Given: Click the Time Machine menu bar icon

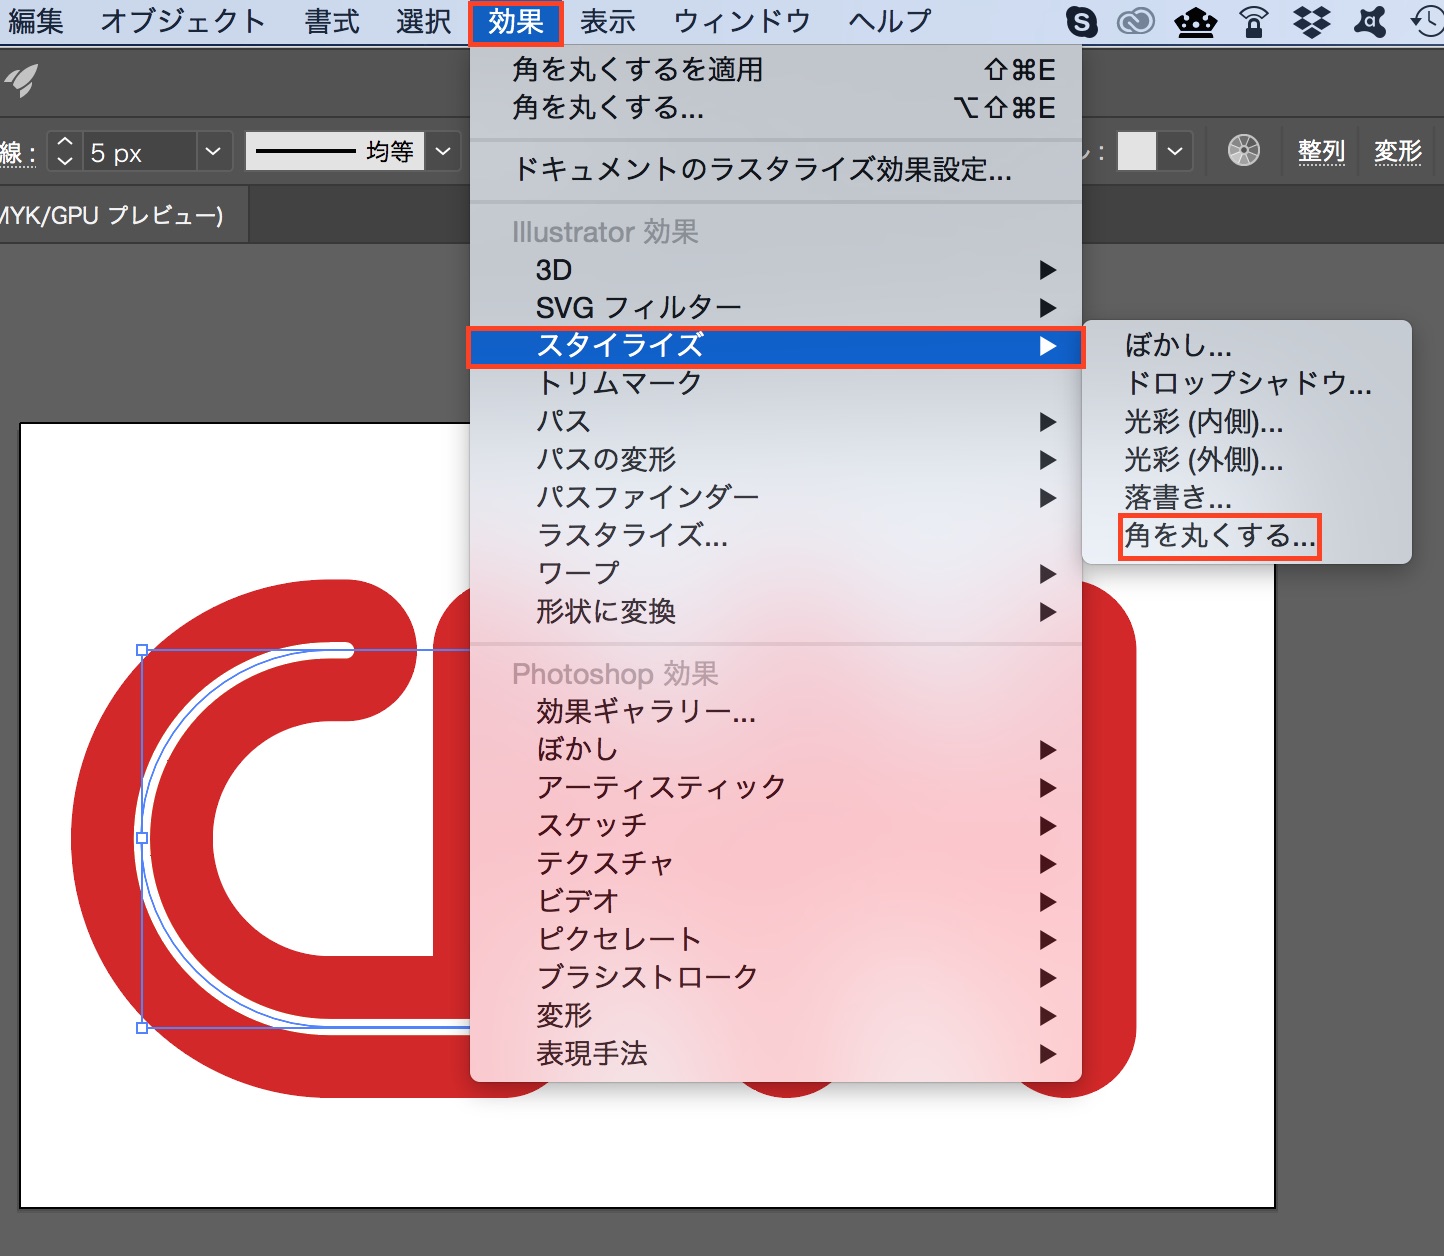Looking at the screenshot, I should coord(1428,21).
